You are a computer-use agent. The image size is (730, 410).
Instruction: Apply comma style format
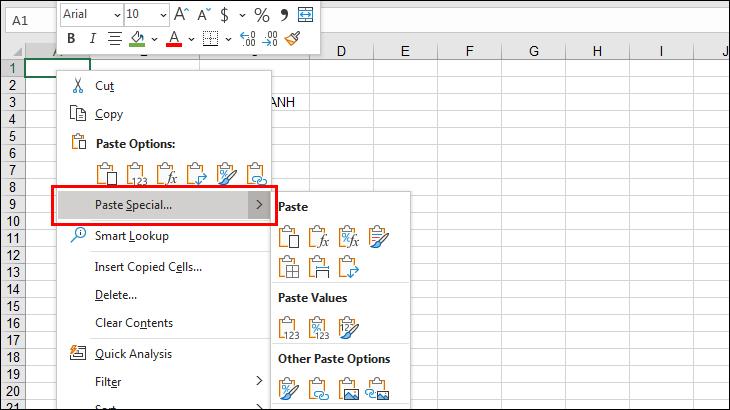284,15
